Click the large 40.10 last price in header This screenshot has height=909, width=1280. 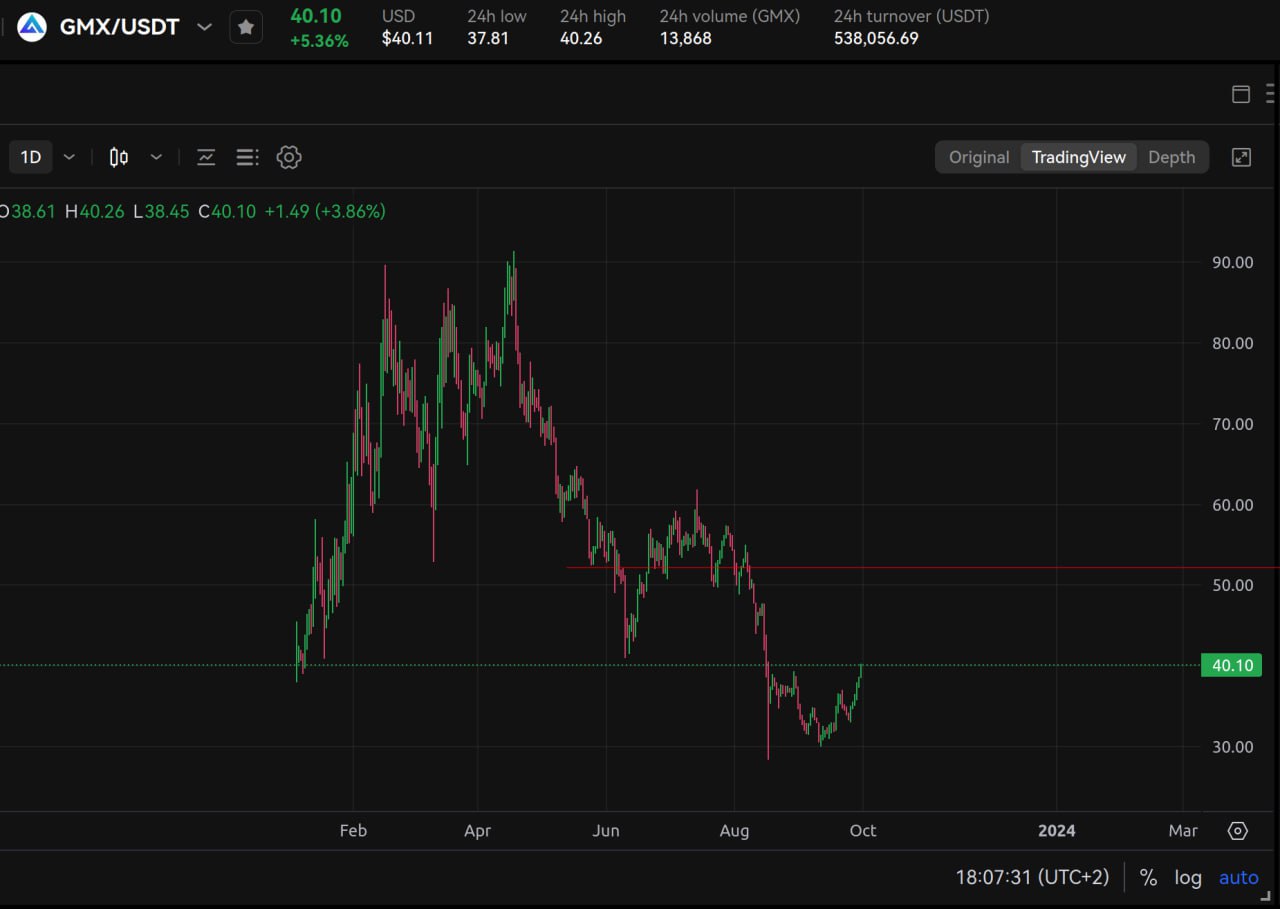pos(316,16)
